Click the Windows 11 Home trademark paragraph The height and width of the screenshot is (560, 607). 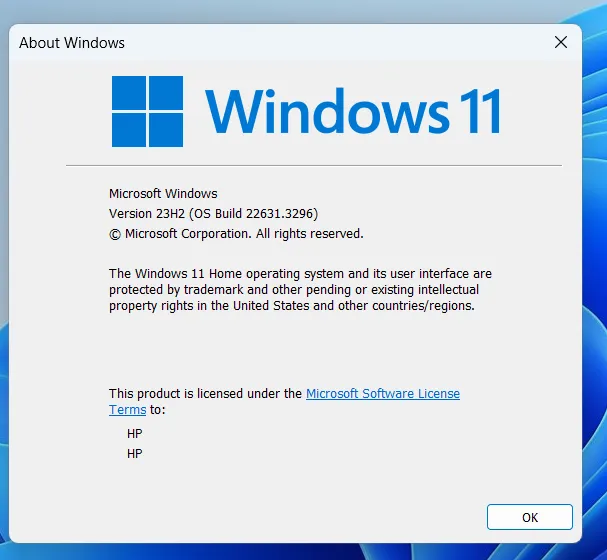coord(300,290)
